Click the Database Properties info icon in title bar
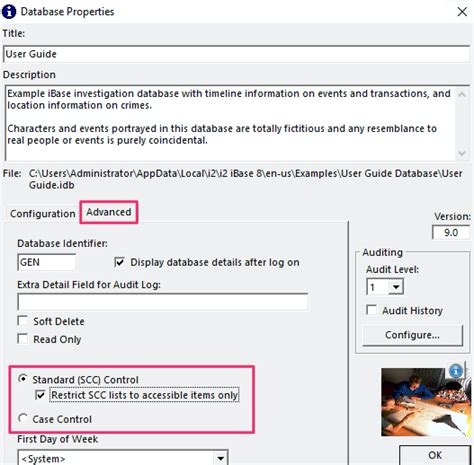Image resolution: width=474 pixels, height=465 pixels. pos(9,12)
